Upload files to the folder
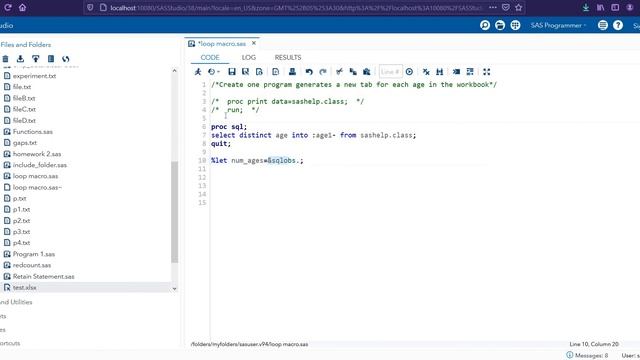640x360 pixels. (36, 59)
